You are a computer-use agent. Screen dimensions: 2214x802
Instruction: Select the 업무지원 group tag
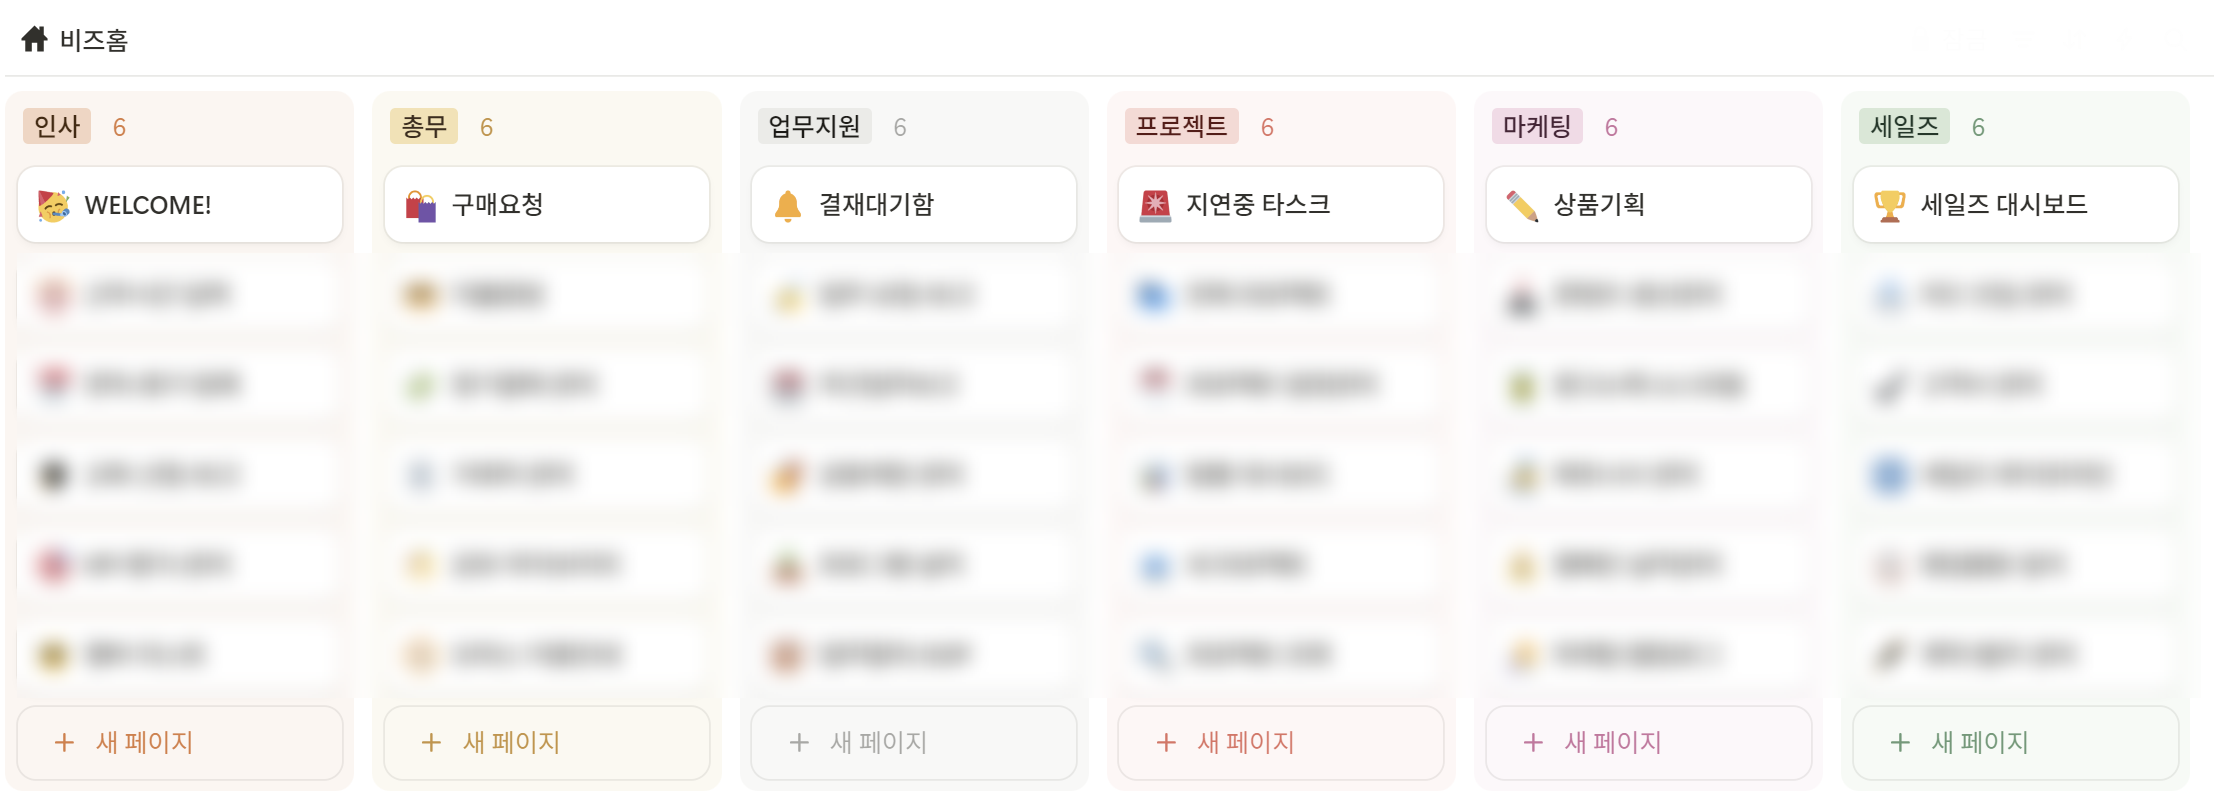(814, 126)
